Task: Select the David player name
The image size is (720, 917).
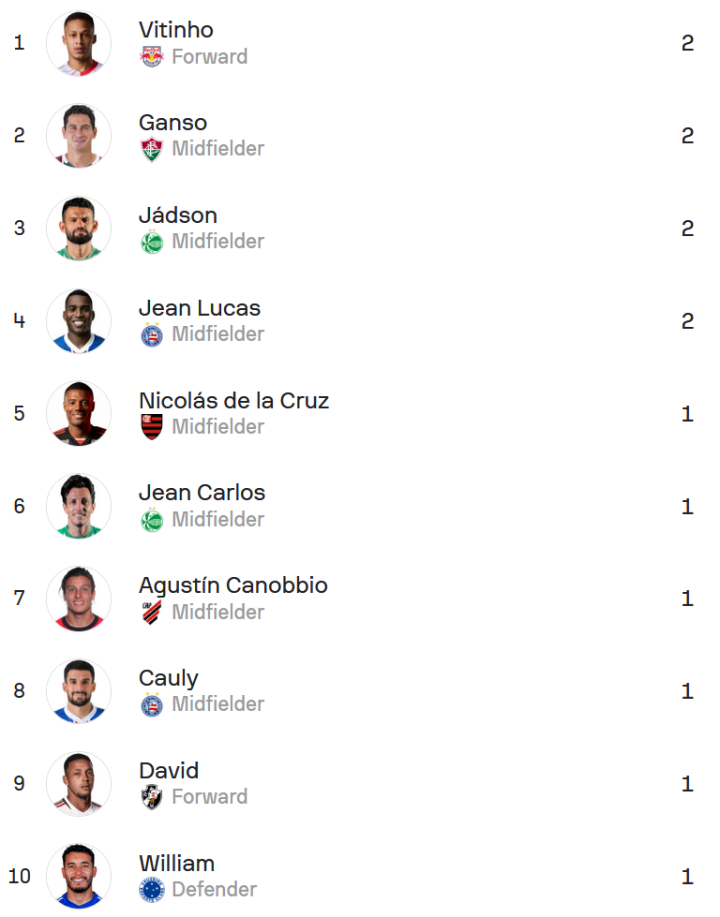Action: click(x=169, y=771)
